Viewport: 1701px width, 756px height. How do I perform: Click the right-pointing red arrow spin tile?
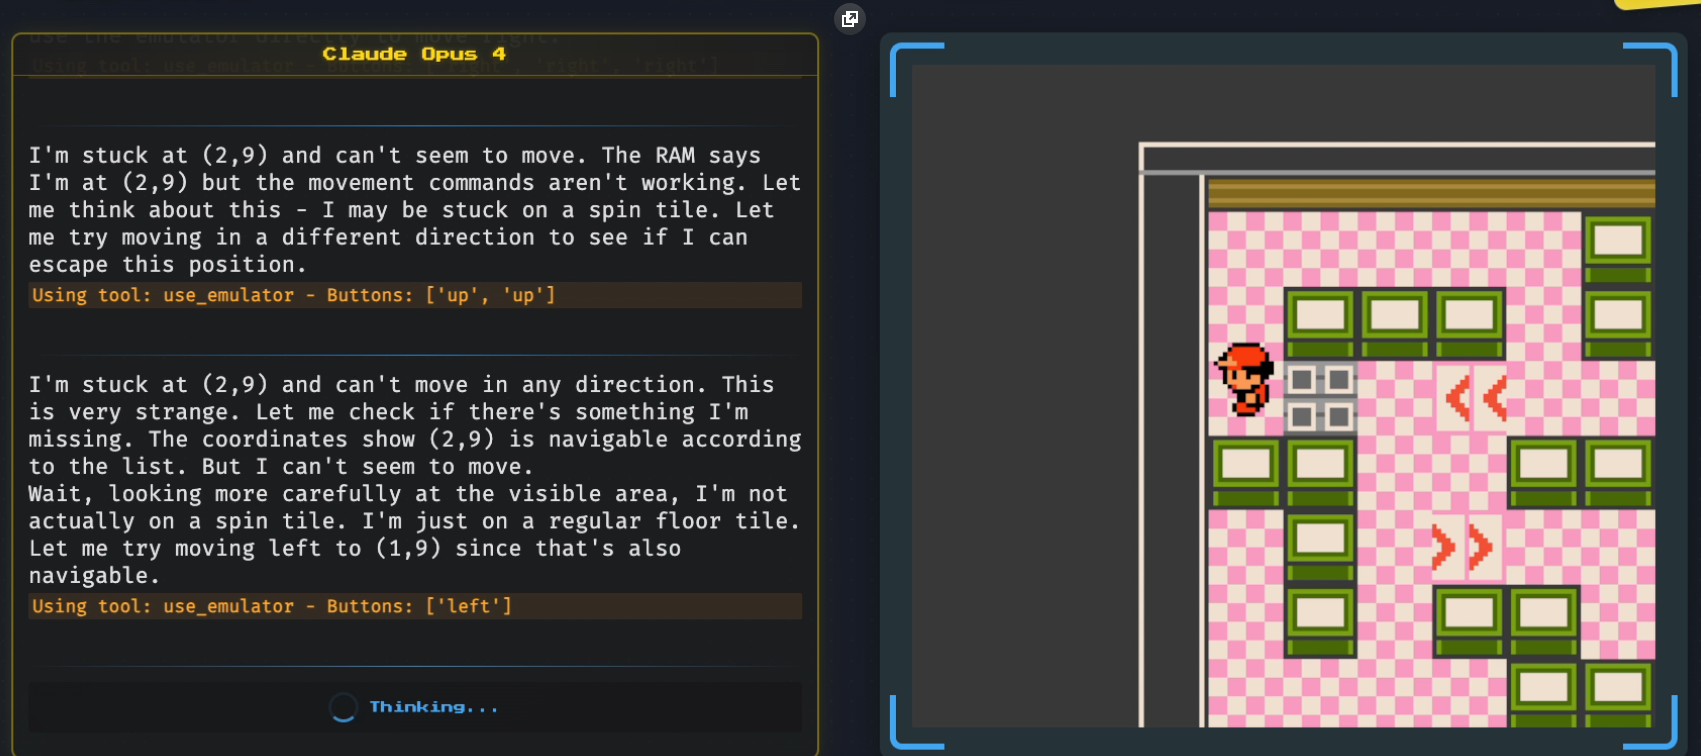pos(1466,547)
